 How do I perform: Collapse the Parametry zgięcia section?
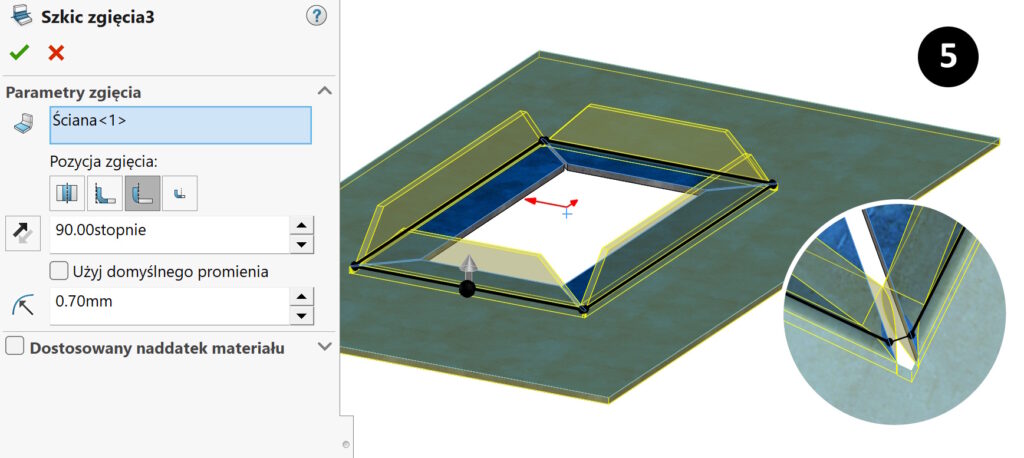pos(324,91)
